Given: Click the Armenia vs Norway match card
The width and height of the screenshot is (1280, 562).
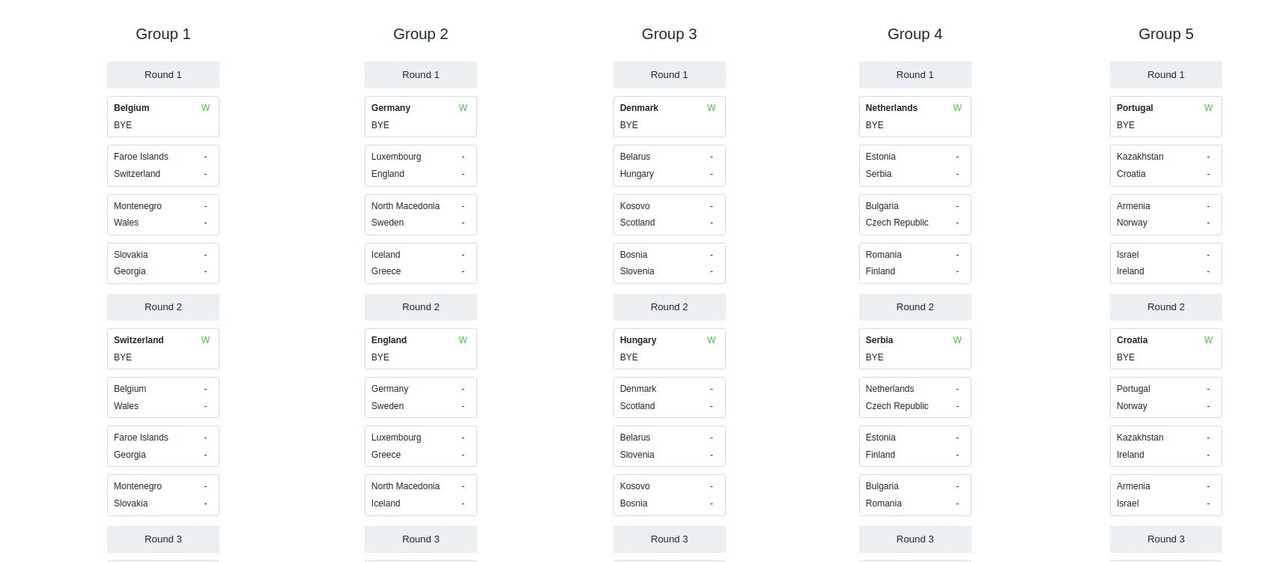Looking at the screenshot, I should coord(1166,214).
